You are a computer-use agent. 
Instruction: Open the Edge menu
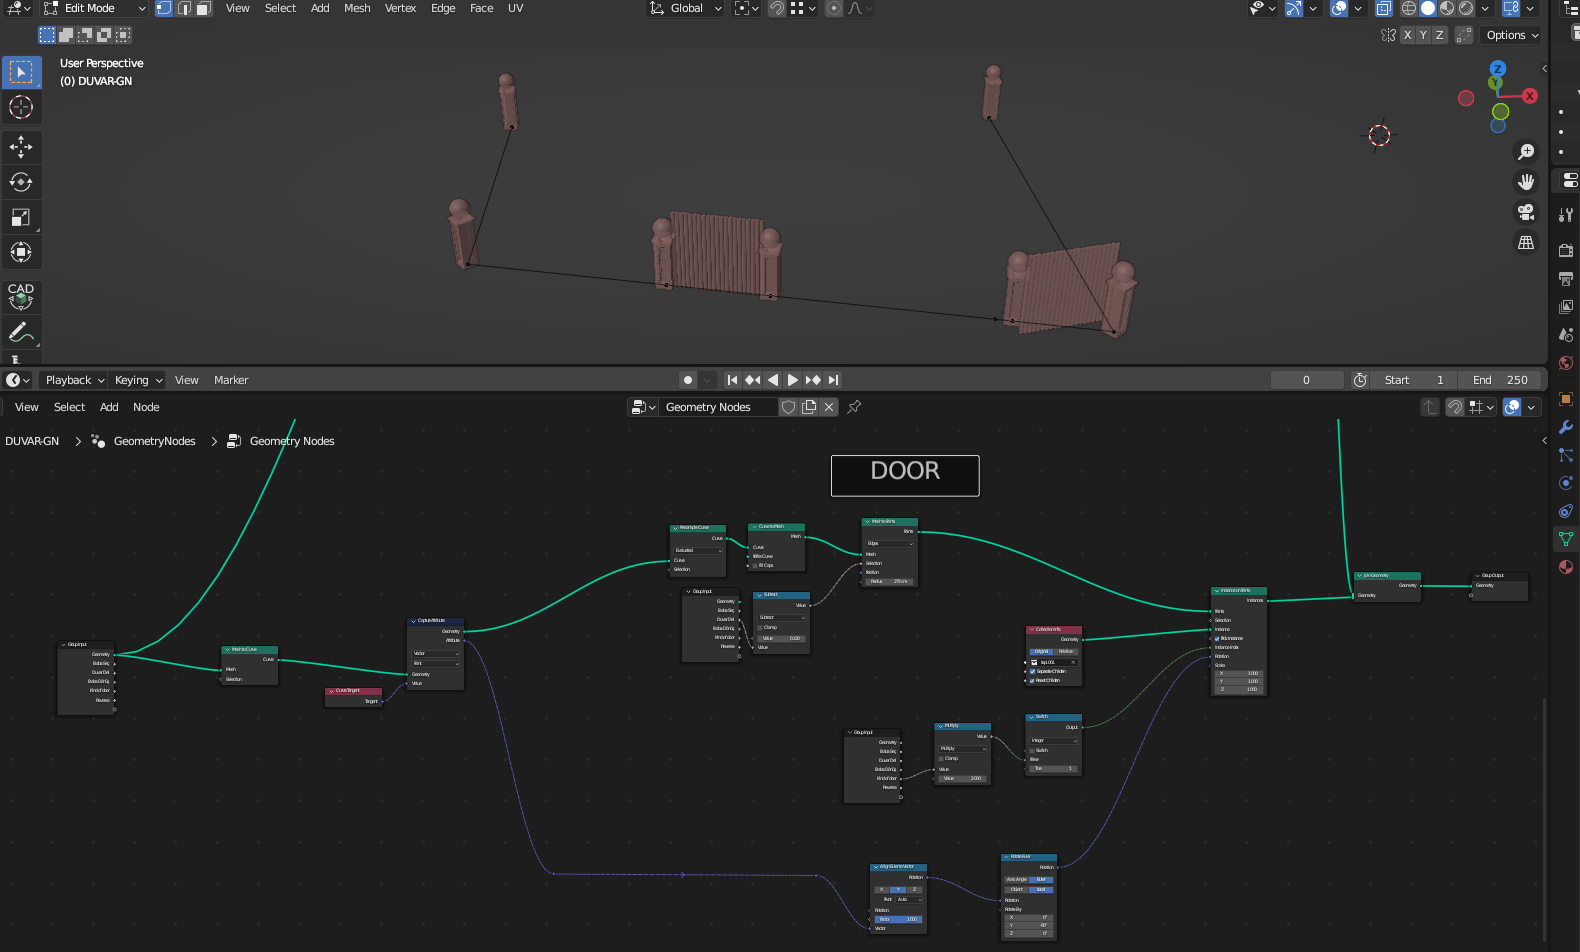coord(443,8)
